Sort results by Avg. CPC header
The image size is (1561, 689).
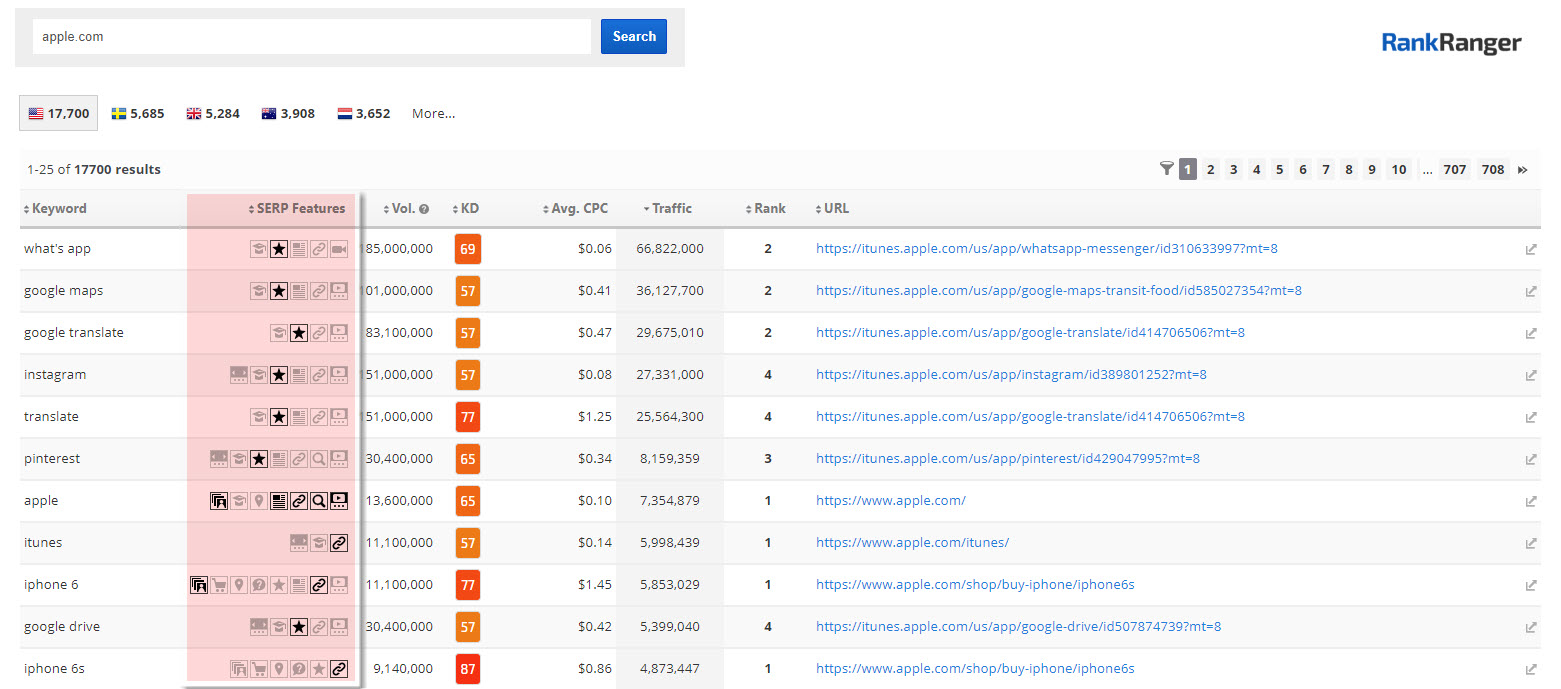click(x=578, y=209)
